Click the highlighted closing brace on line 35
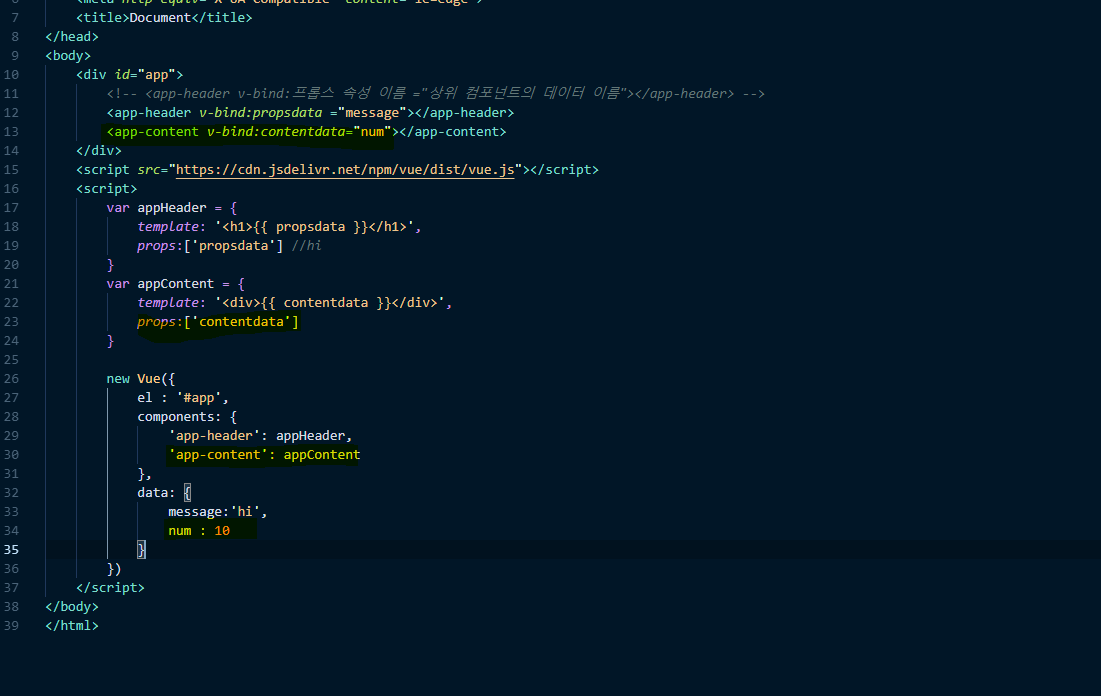 click(x=141, y=549)
